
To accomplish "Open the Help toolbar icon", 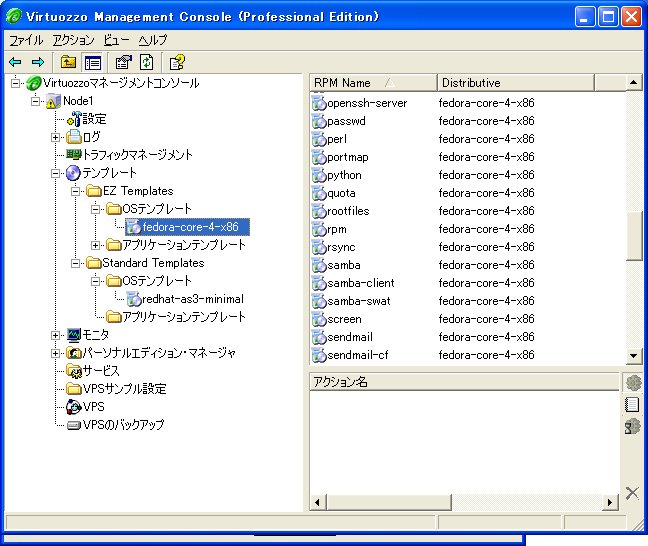I will tap(177, 62).
